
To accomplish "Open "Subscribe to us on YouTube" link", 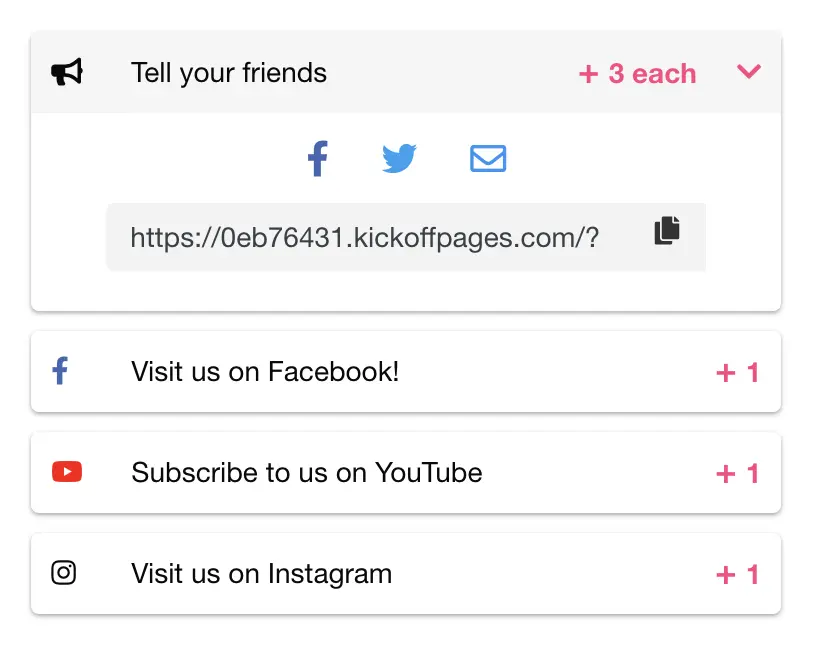I will point(307,473).
